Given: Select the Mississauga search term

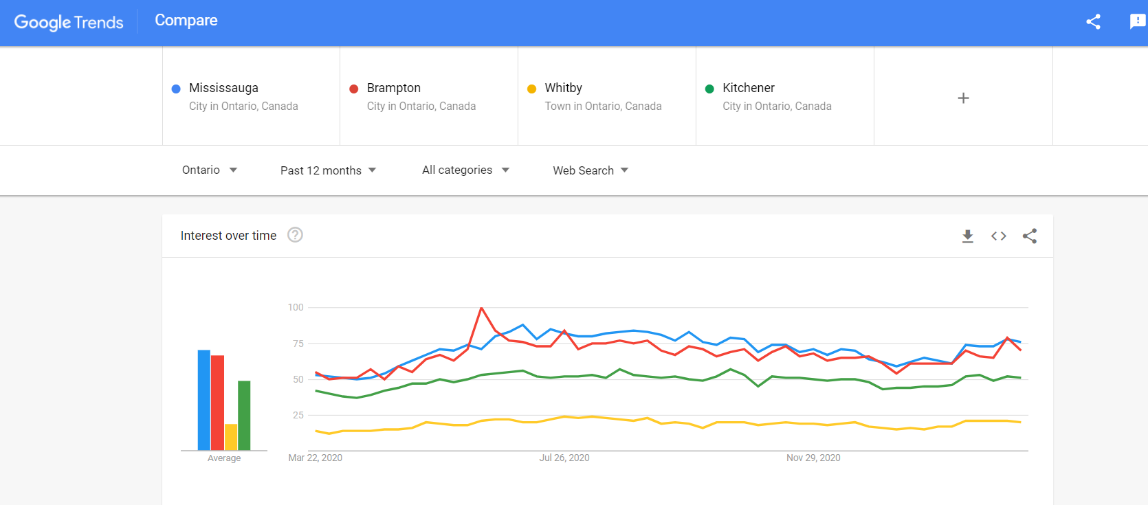Looking at the screenshot, I should (223, 88).
